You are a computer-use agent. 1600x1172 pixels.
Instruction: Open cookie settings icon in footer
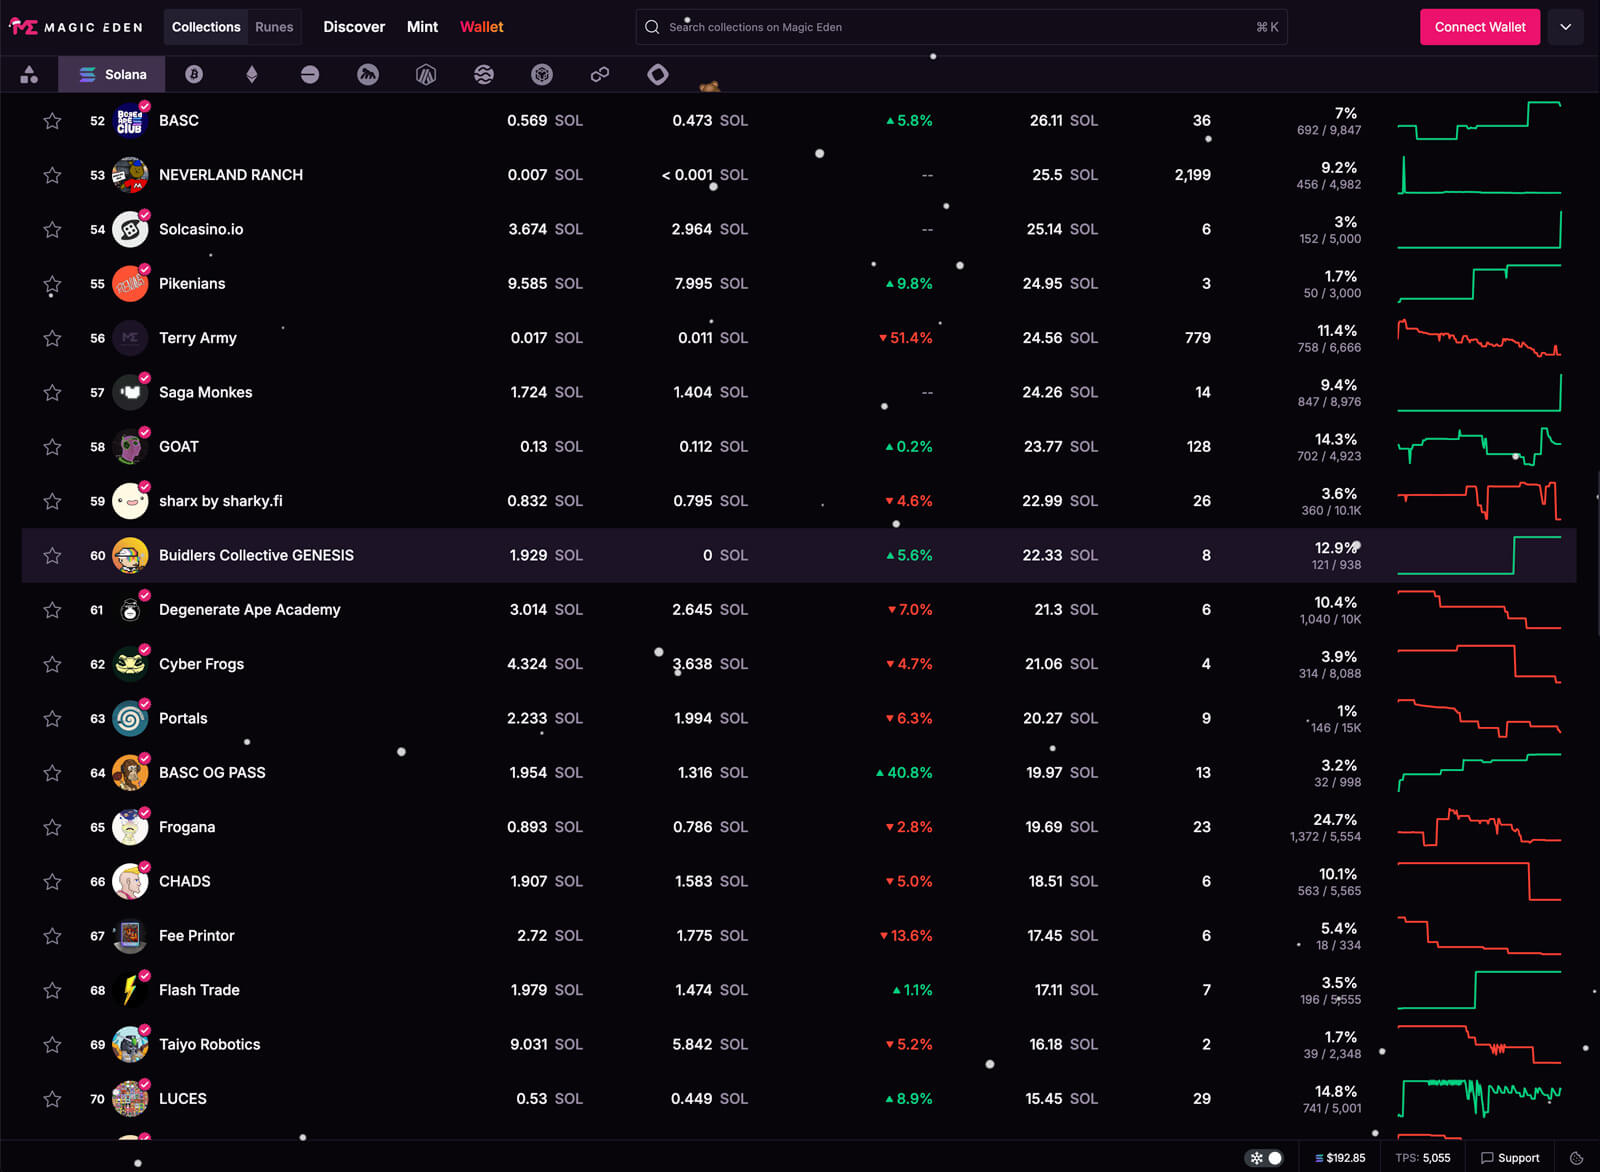click(x=1577, y=1158)
